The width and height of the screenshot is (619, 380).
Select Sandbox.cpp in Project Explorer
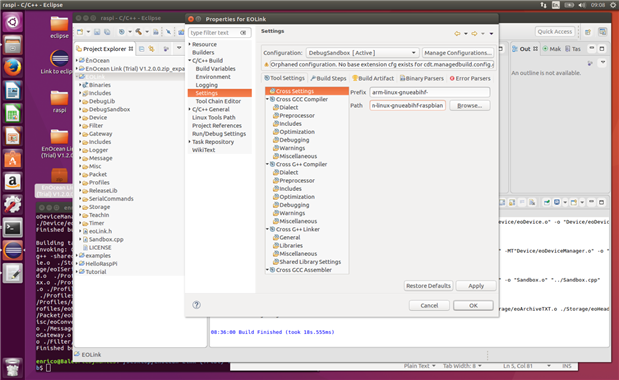[x=106, y=240]
